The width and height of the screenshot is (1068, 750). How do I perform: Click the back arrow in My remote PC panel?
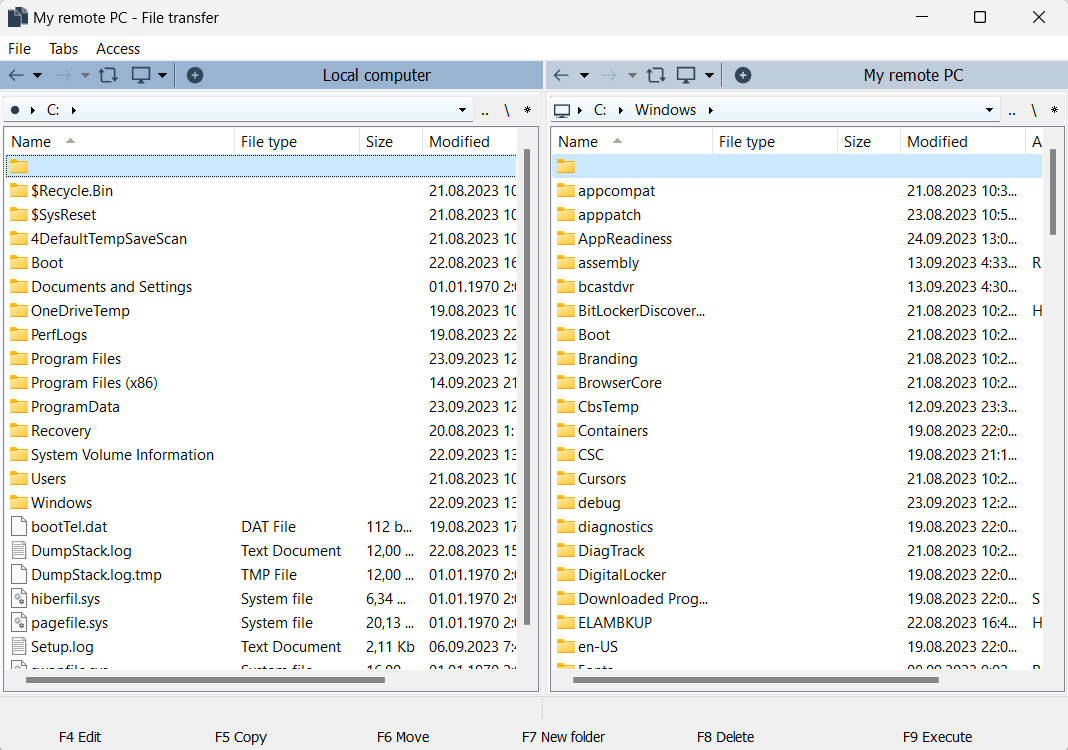pos(561,75)
